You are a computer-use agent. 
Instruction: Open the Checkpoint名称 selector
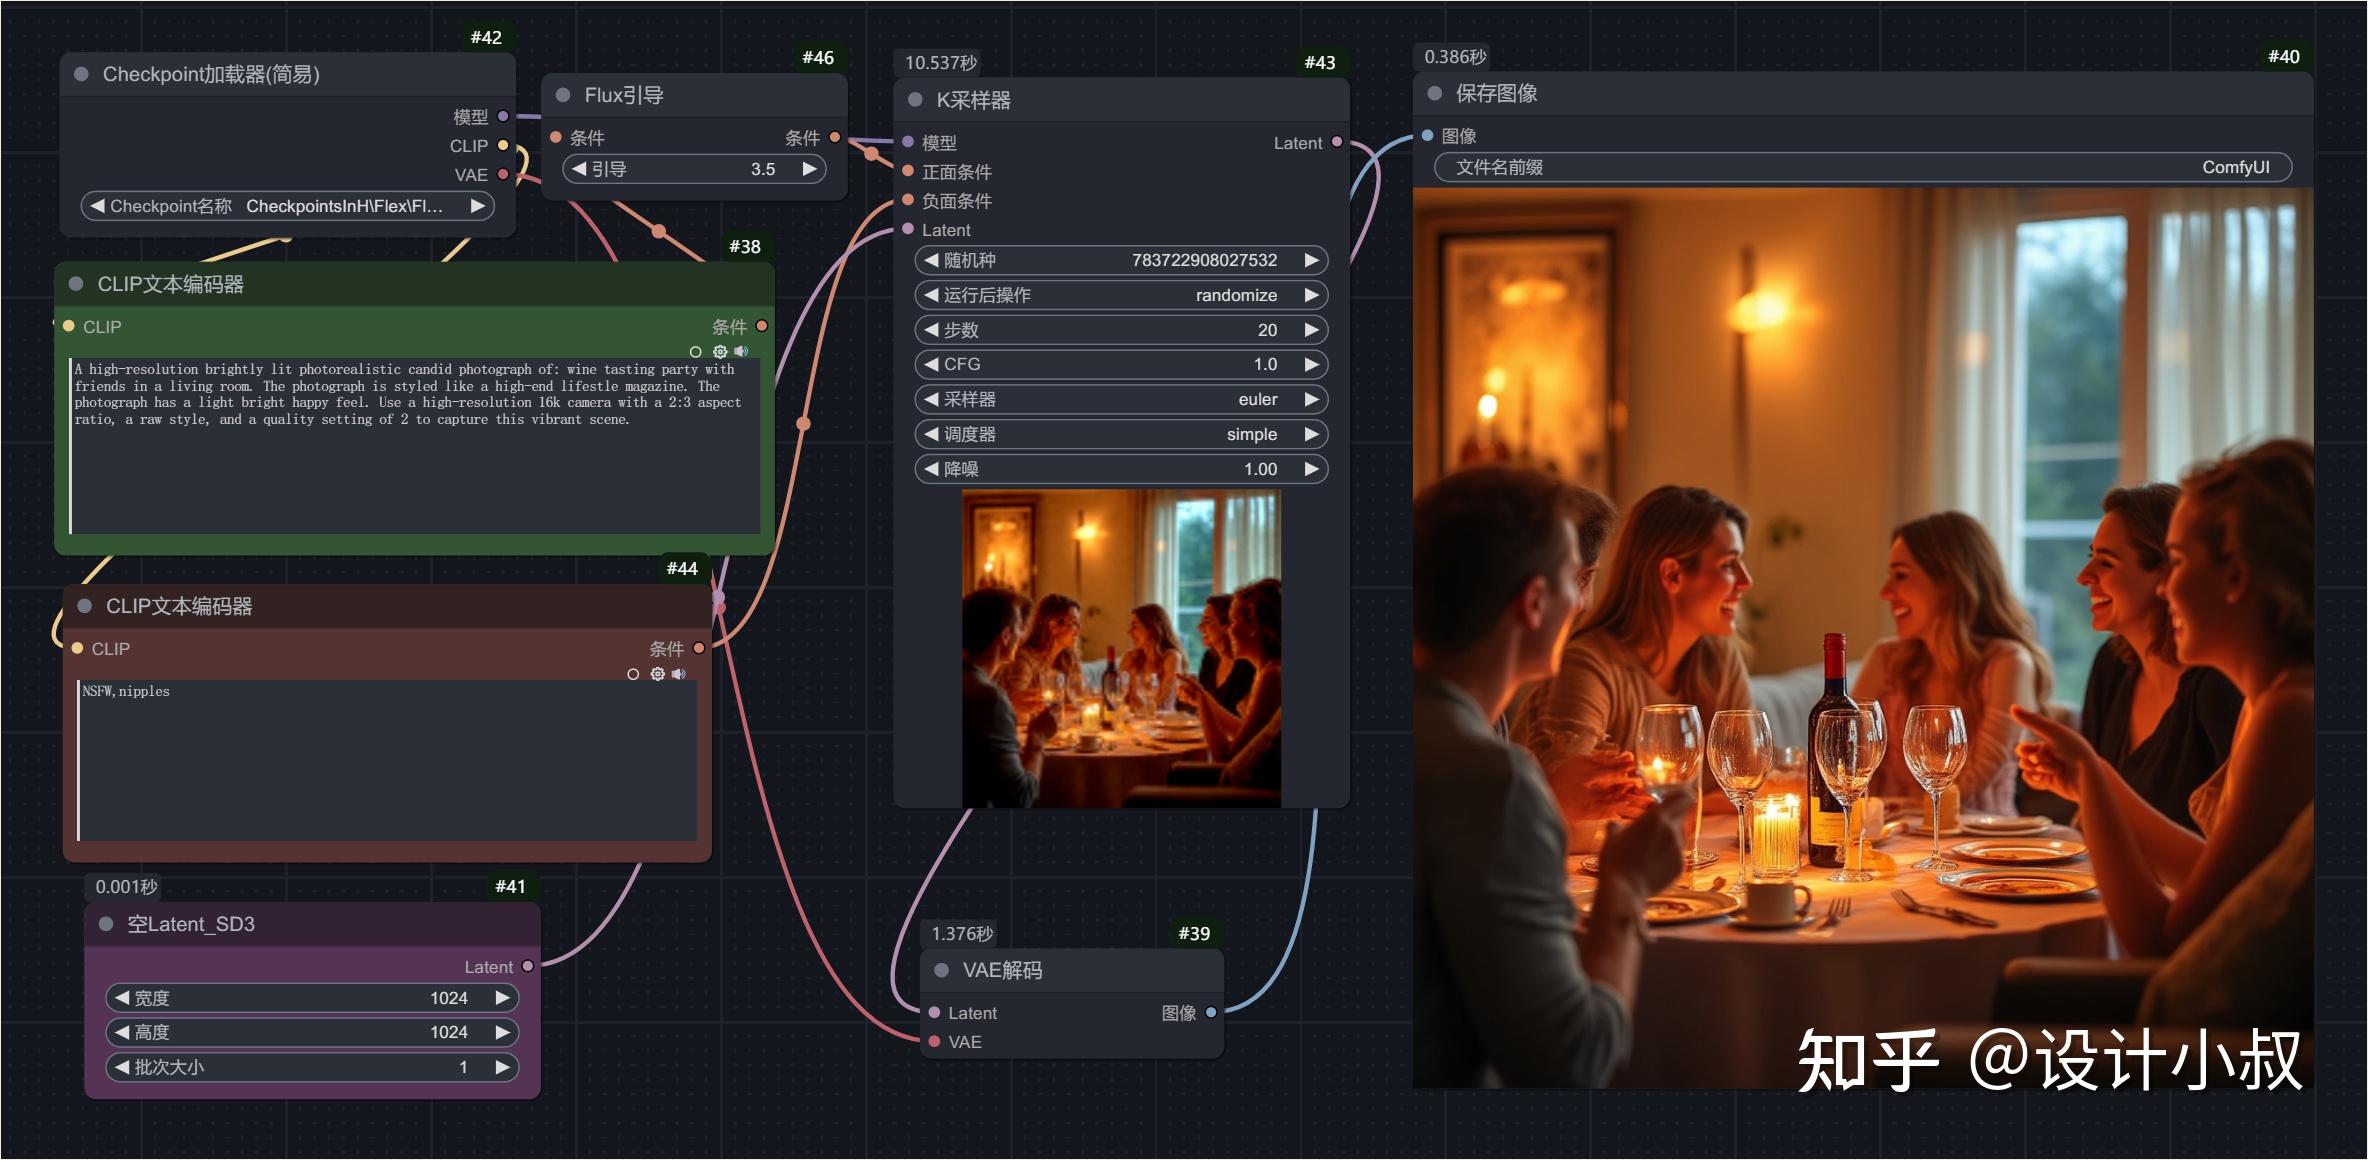287,206
